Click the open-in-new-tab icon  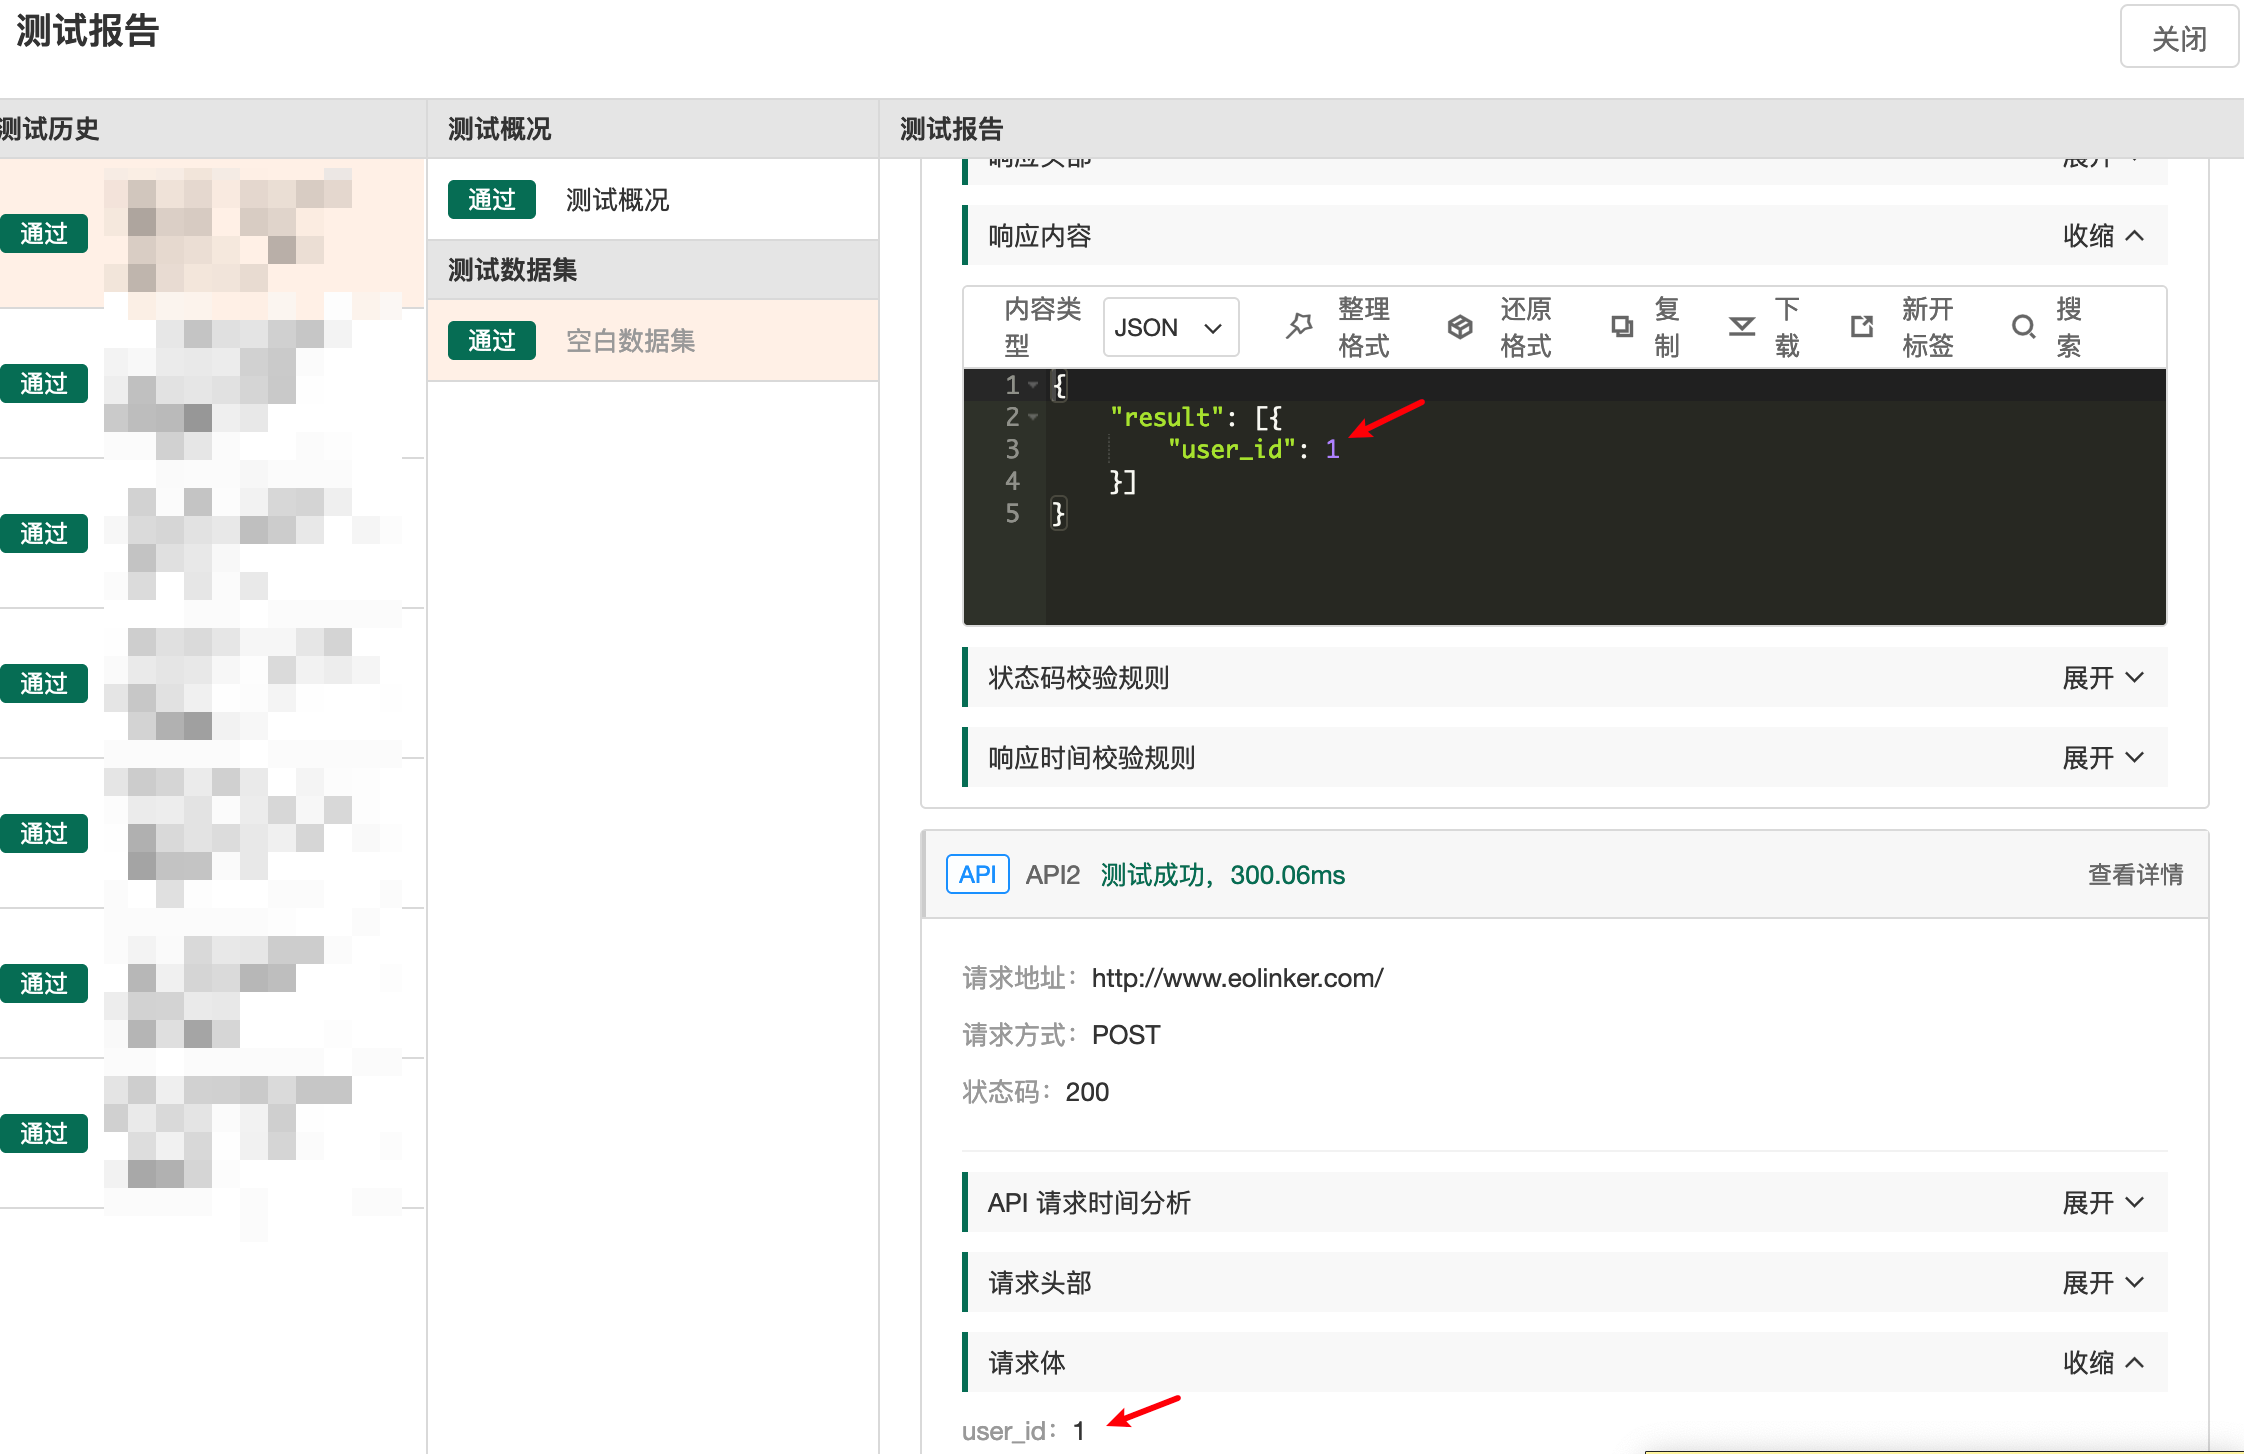pyautogui.click(x=1862, y=326)
